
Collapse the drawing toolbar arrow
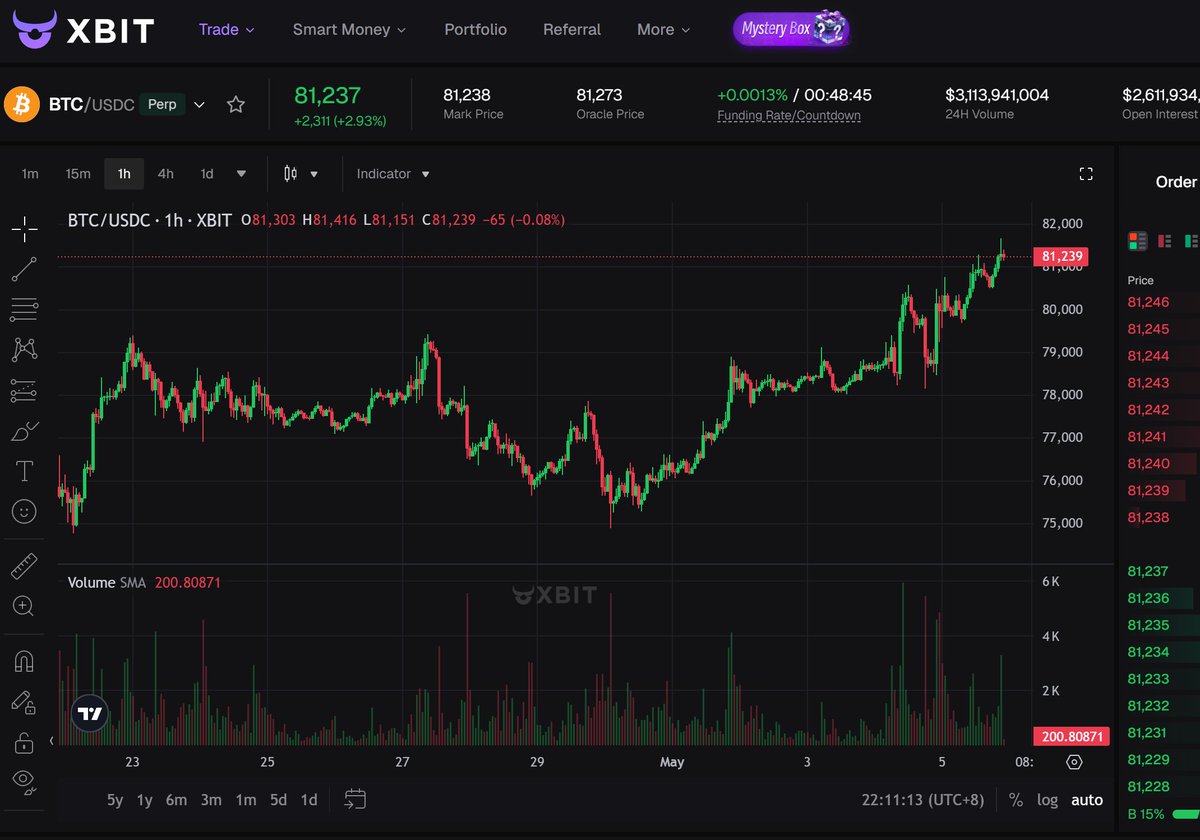(52, 741)
